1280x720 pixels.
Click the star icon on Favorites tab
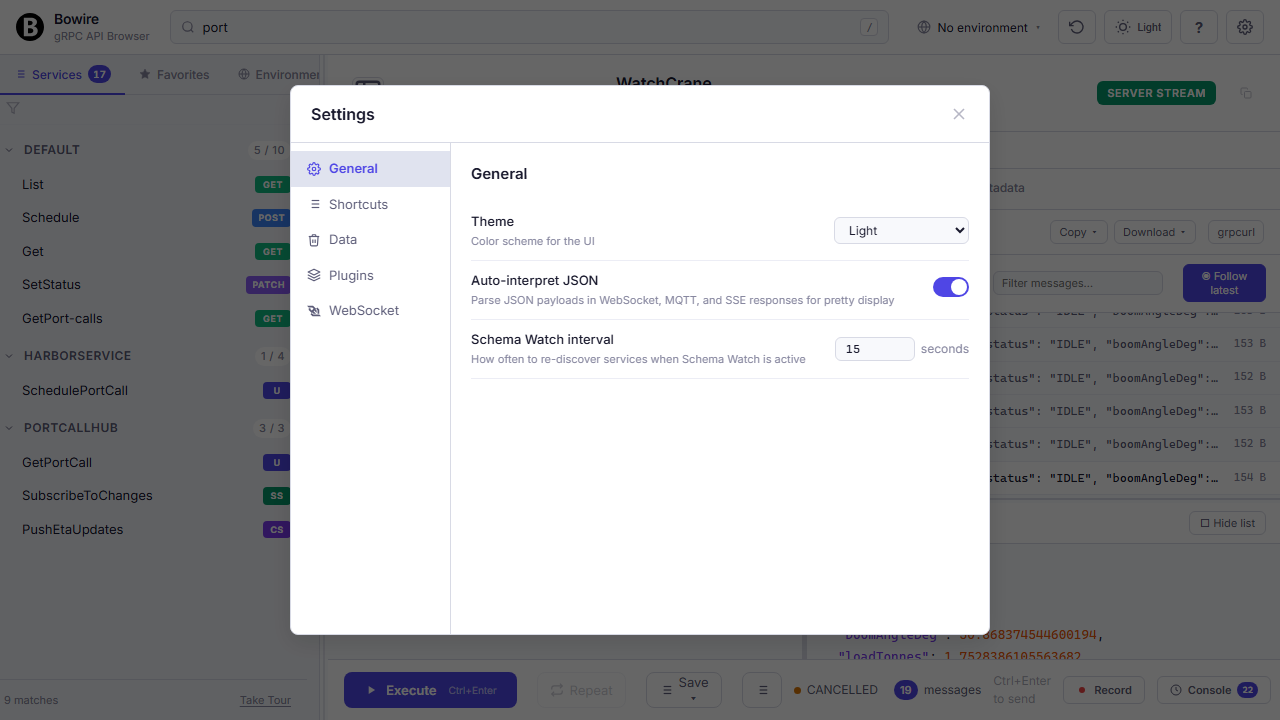point(145,74)
